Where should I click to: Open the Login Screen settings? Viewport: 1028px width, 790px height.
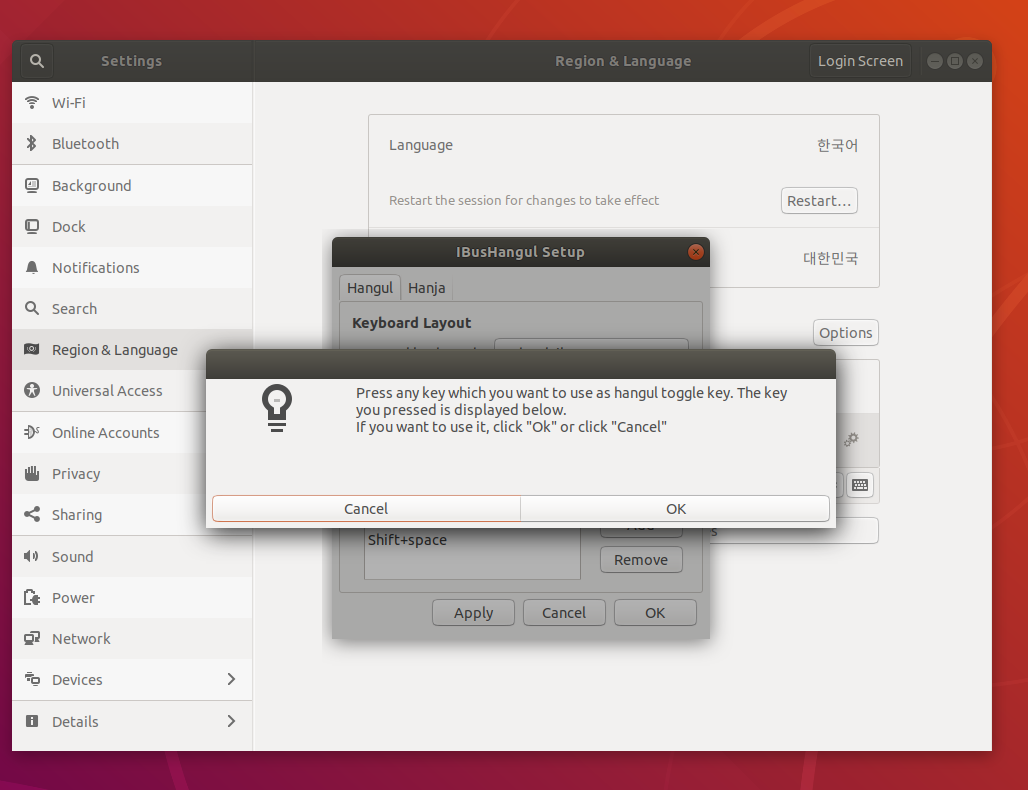coord(860,61)
